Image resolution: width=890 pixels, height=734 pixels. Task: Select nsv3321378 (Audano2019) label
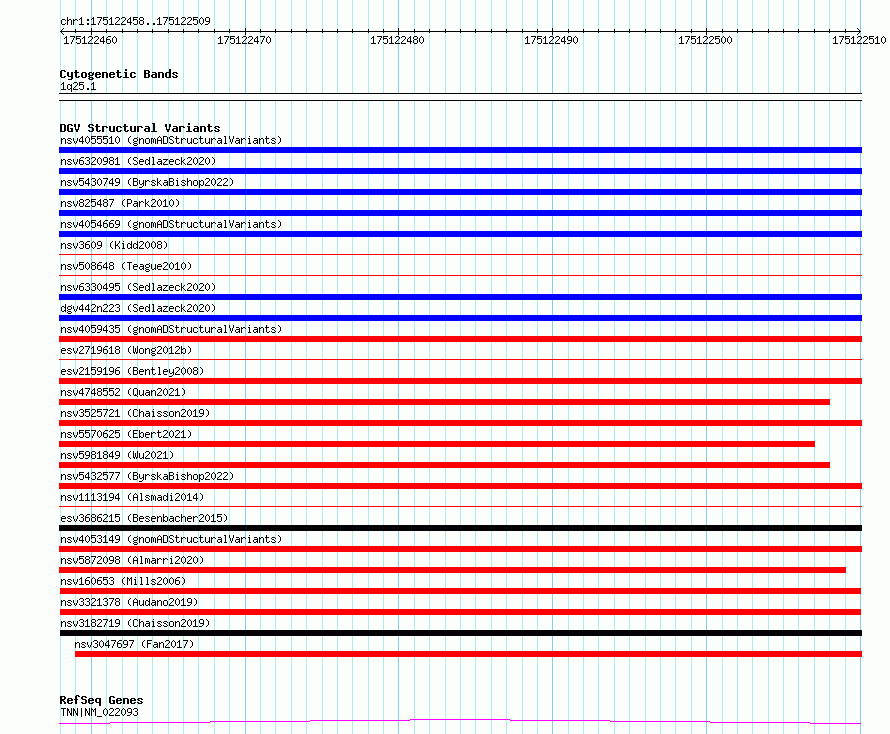click(x=129, y=602)
